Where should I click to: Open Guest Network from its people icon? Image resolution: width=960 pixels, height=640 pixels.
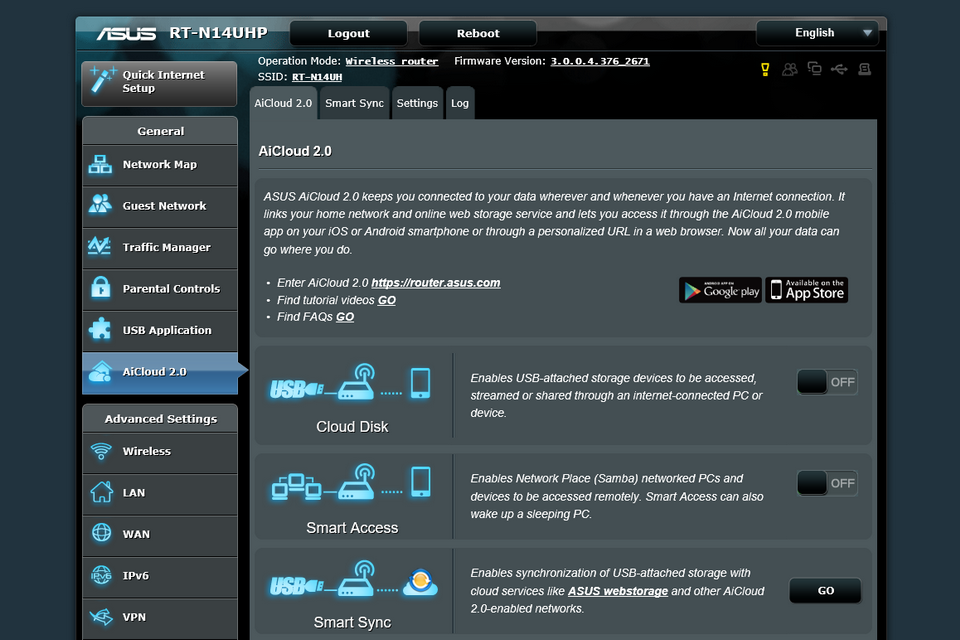[x=100, y=204]
